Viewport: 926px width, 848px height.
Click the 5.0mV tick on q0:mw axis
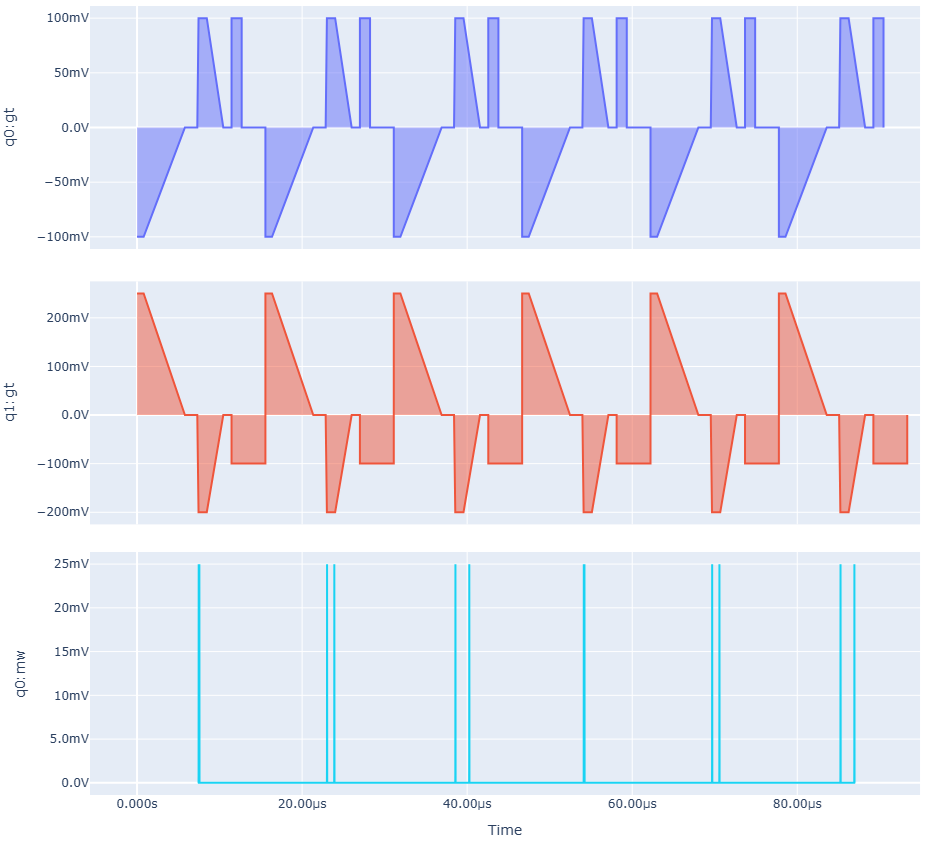click(x=59, y=739)
